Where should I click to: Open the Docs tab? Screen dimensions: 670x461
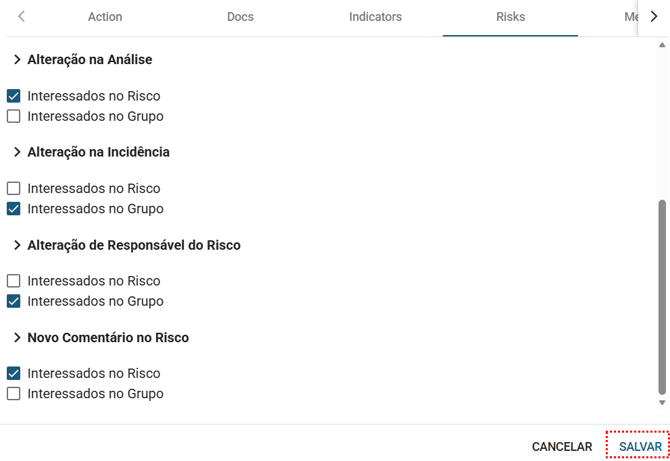tap(240, 17)
